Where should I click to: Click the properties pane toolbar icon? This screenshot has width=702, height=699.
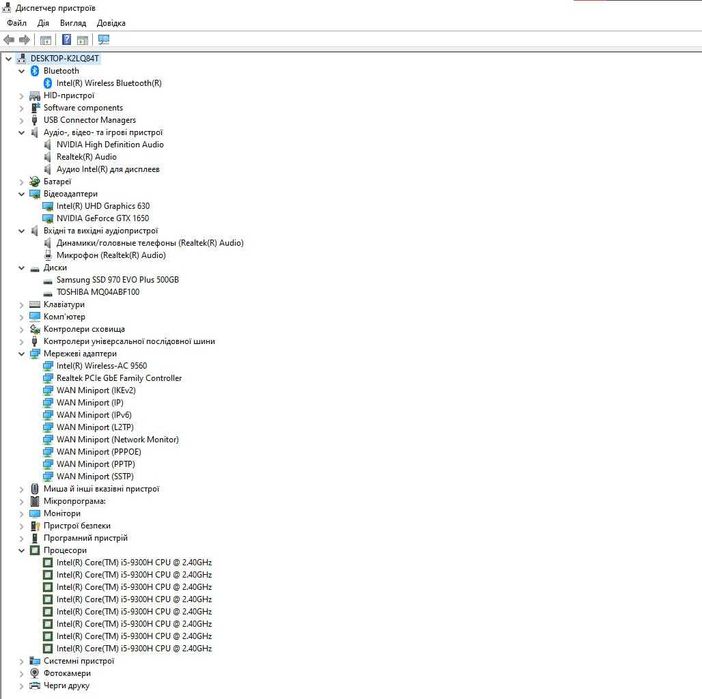(x=82, y=40)
